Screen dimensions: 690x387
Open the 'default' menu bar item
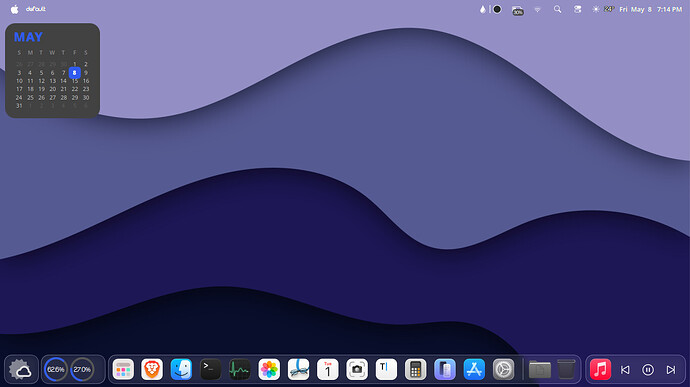[x=36, y=9]
